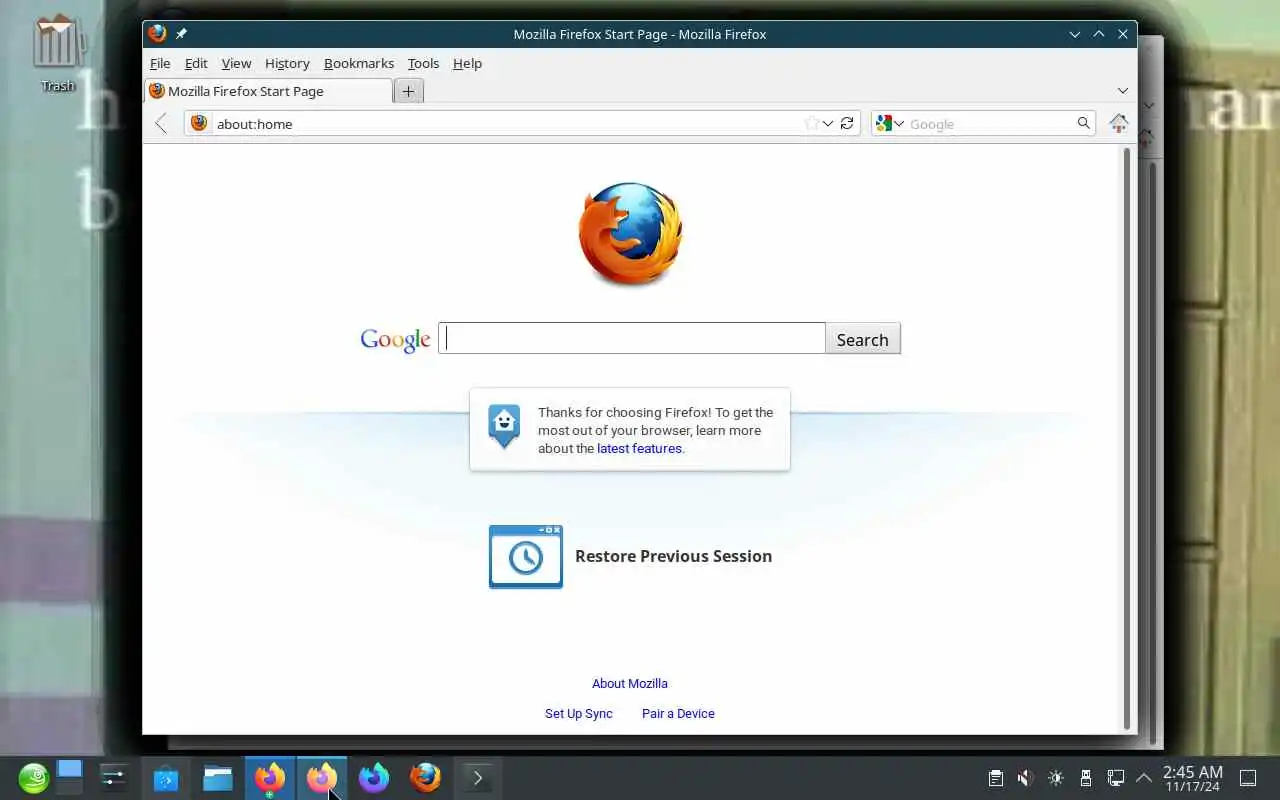Image resolution: width=1280 pixels, height=800 pixels.
Task: Open the Set Up Sync link
Action: pyautogui.click(x=579, y=713)
